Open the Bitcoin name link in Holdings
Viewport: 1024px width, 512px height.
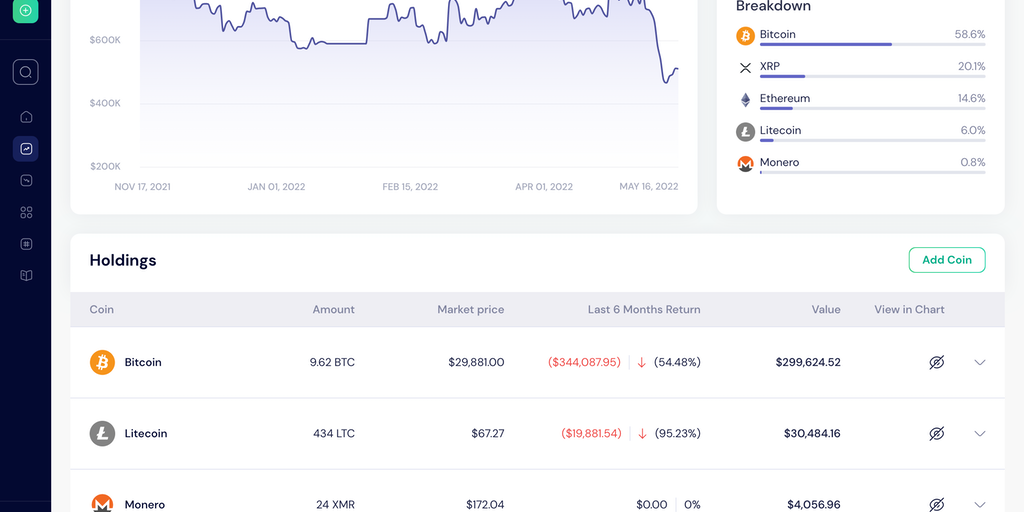pyautogui.click(x=143, y=362)
